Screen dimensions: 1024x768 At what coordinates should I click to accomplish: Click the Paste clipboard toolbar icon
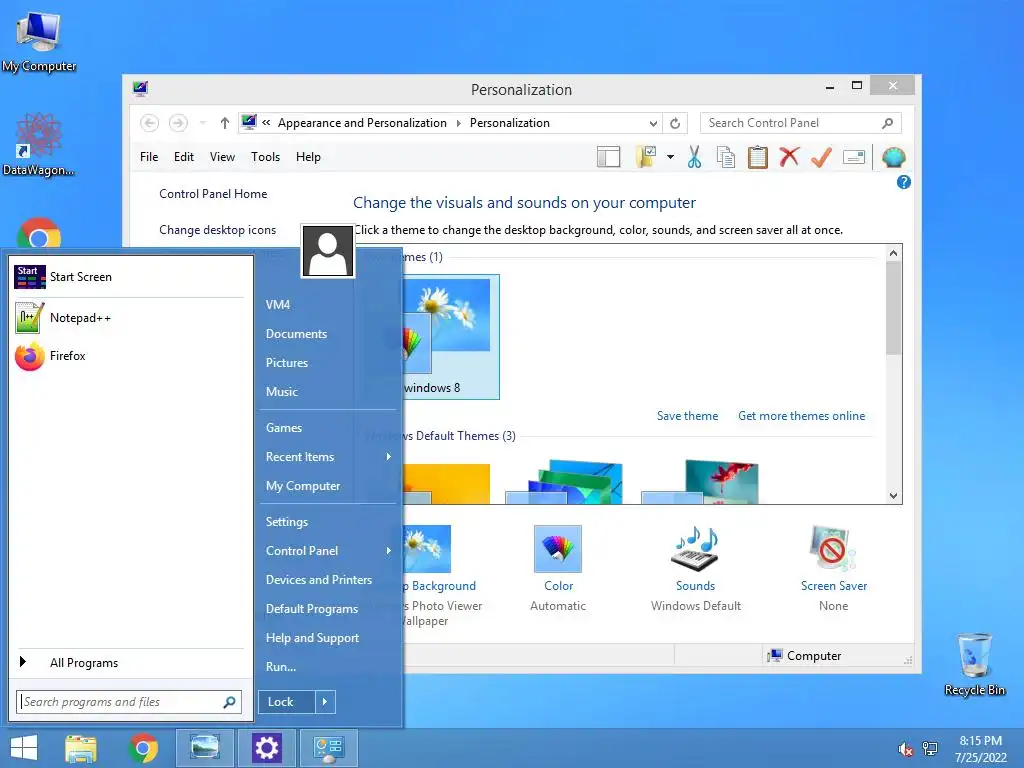[x=758, y=157]
